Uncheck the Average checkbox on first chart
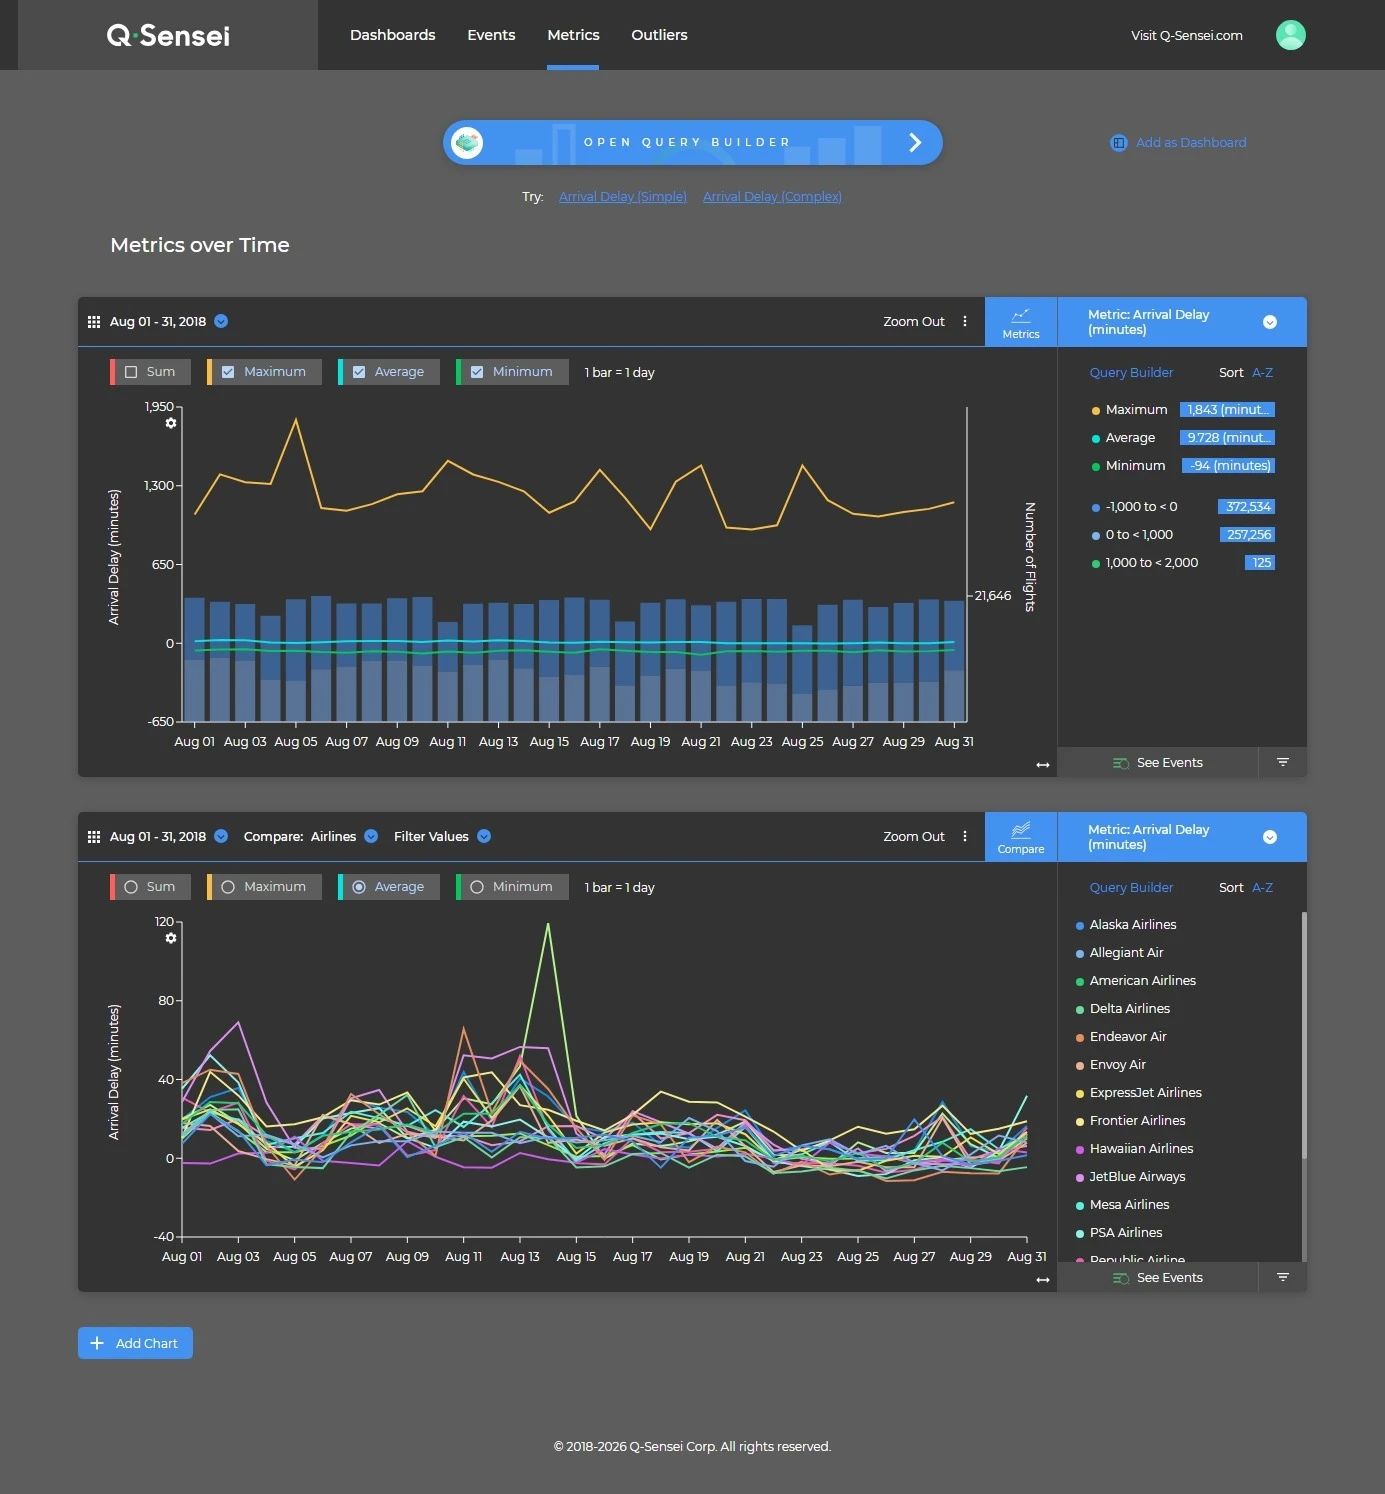The height and width of the screenshot is (1494, 1385). point(359,372)
